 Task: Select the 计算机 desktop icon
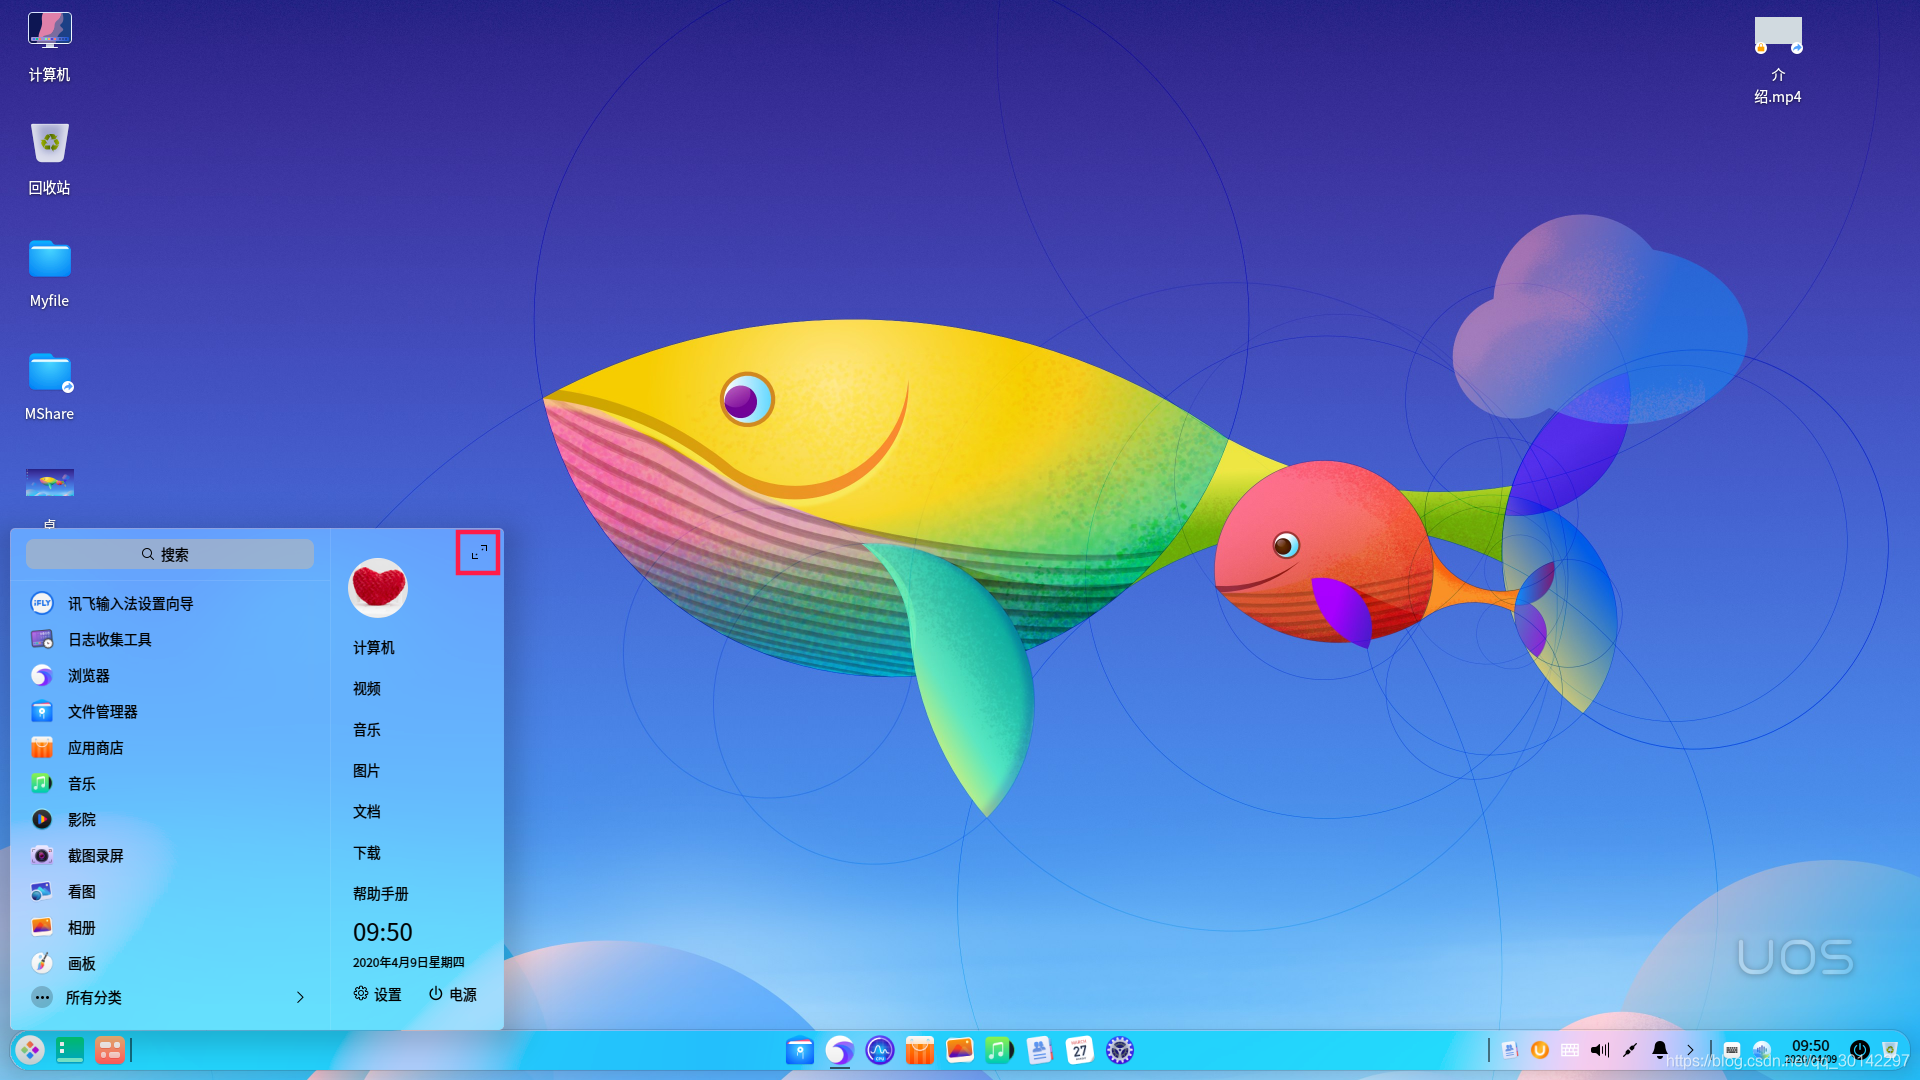[49, 47]
